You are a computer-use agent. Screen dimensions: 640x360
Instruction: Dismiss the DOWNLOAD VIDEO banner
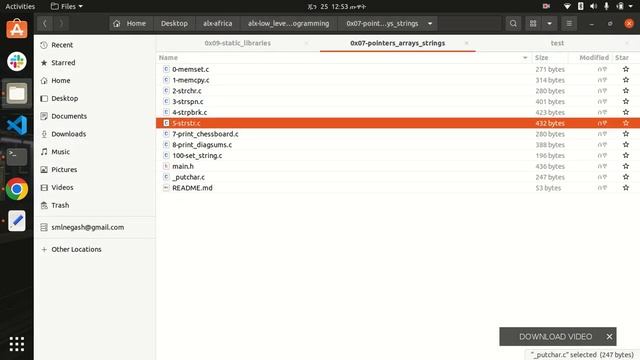click(609, 337)
